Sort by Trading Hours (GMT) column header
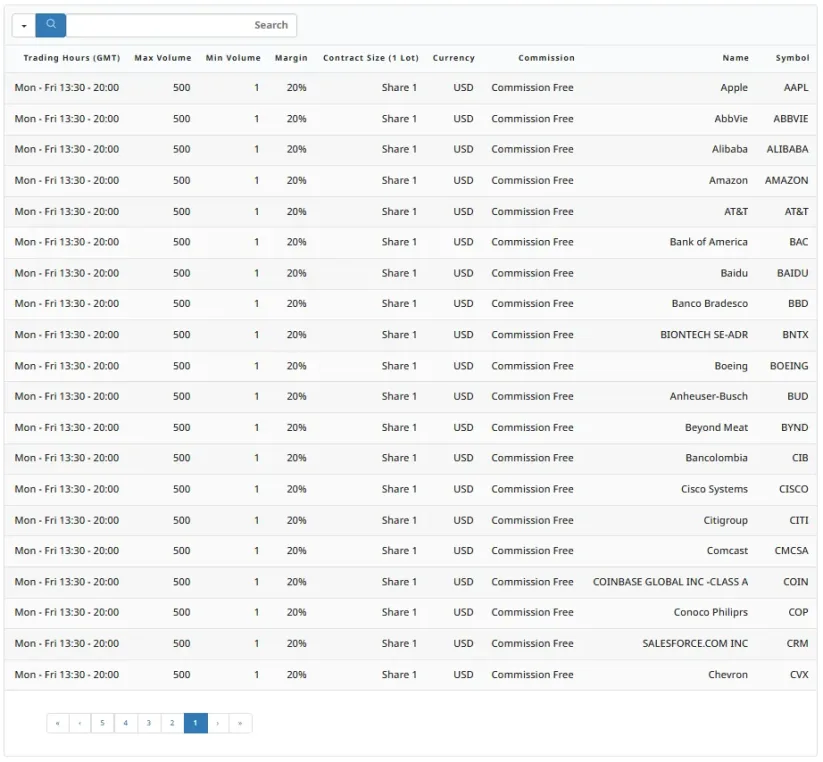 pyautogui.click(x=72, y=58)
